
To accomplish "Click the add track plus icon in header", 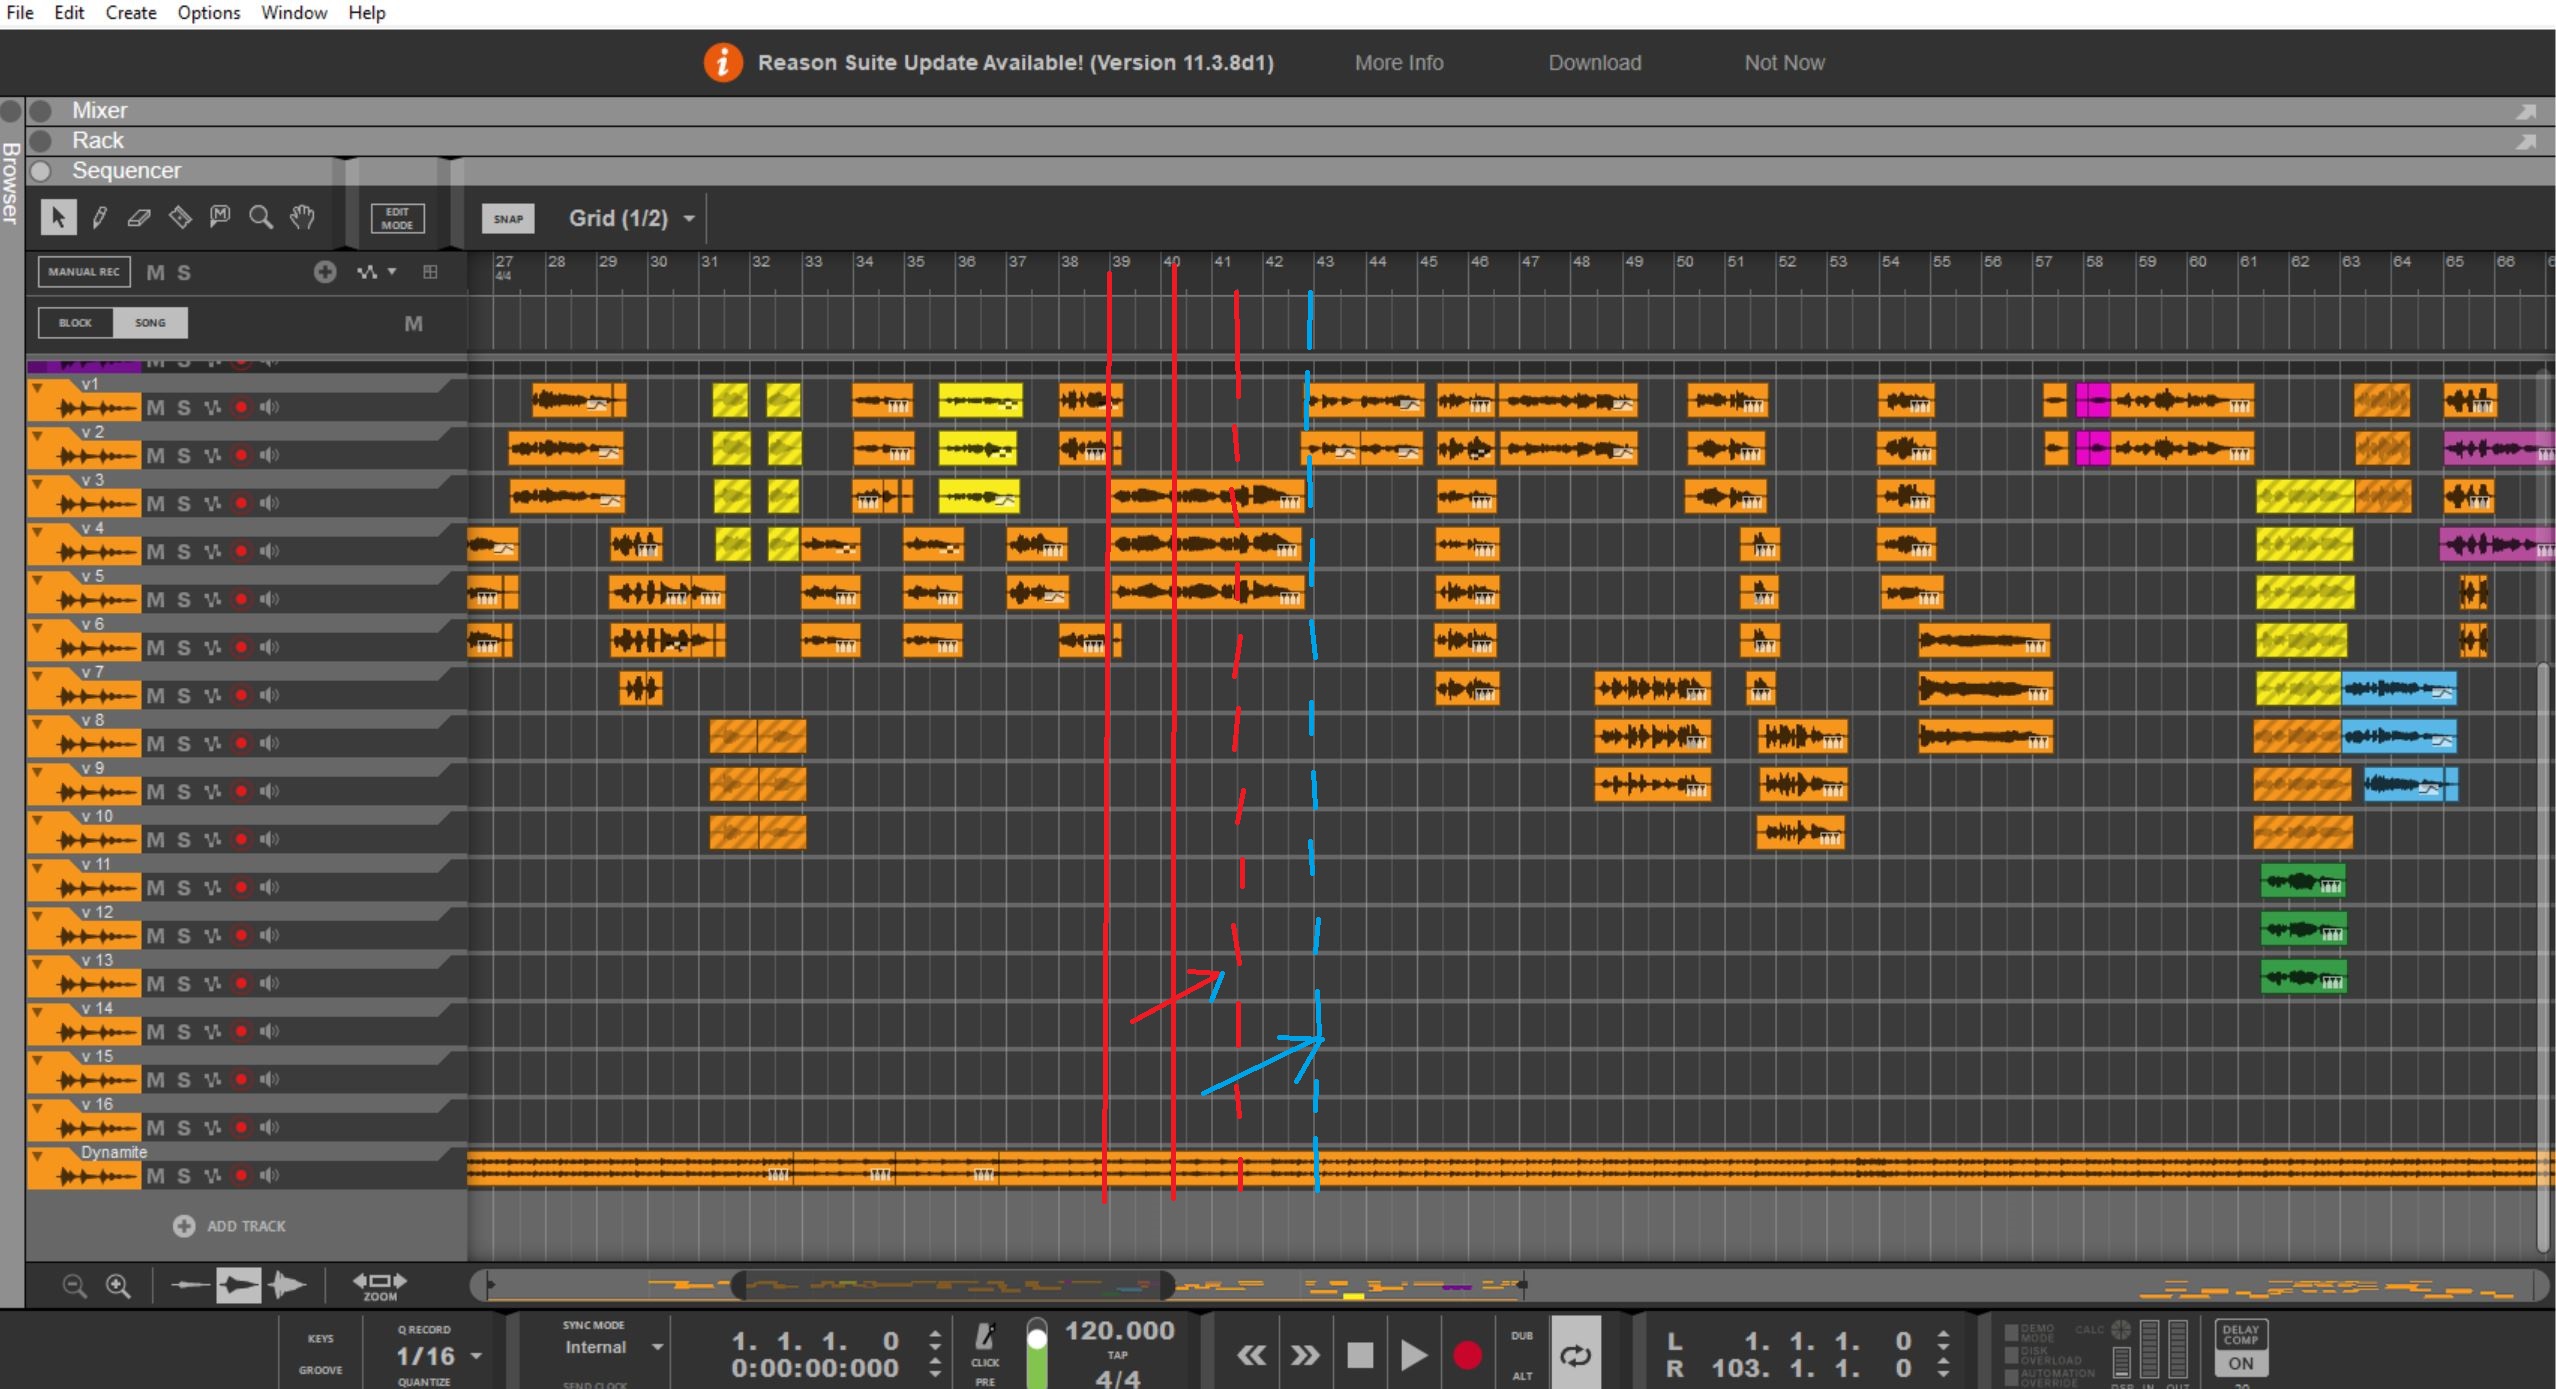I will click(325, 272).
